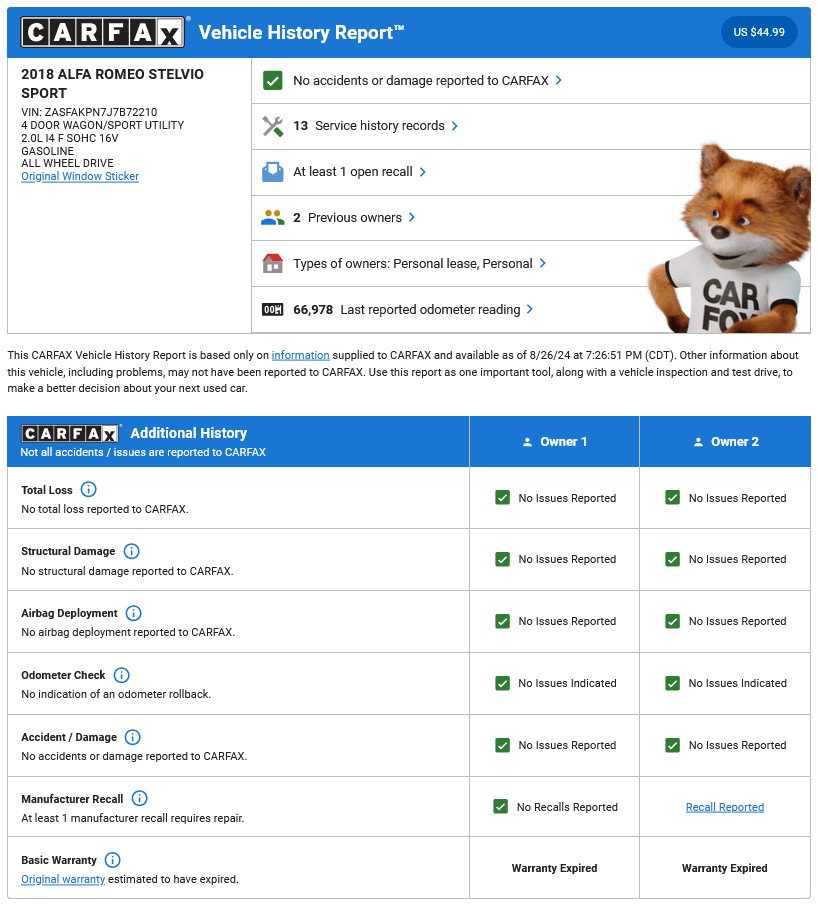Image resolution: width=818 pixels, height=906 pixels.
Task: Click the Car Fox mascot image
Action: point(730,238)
